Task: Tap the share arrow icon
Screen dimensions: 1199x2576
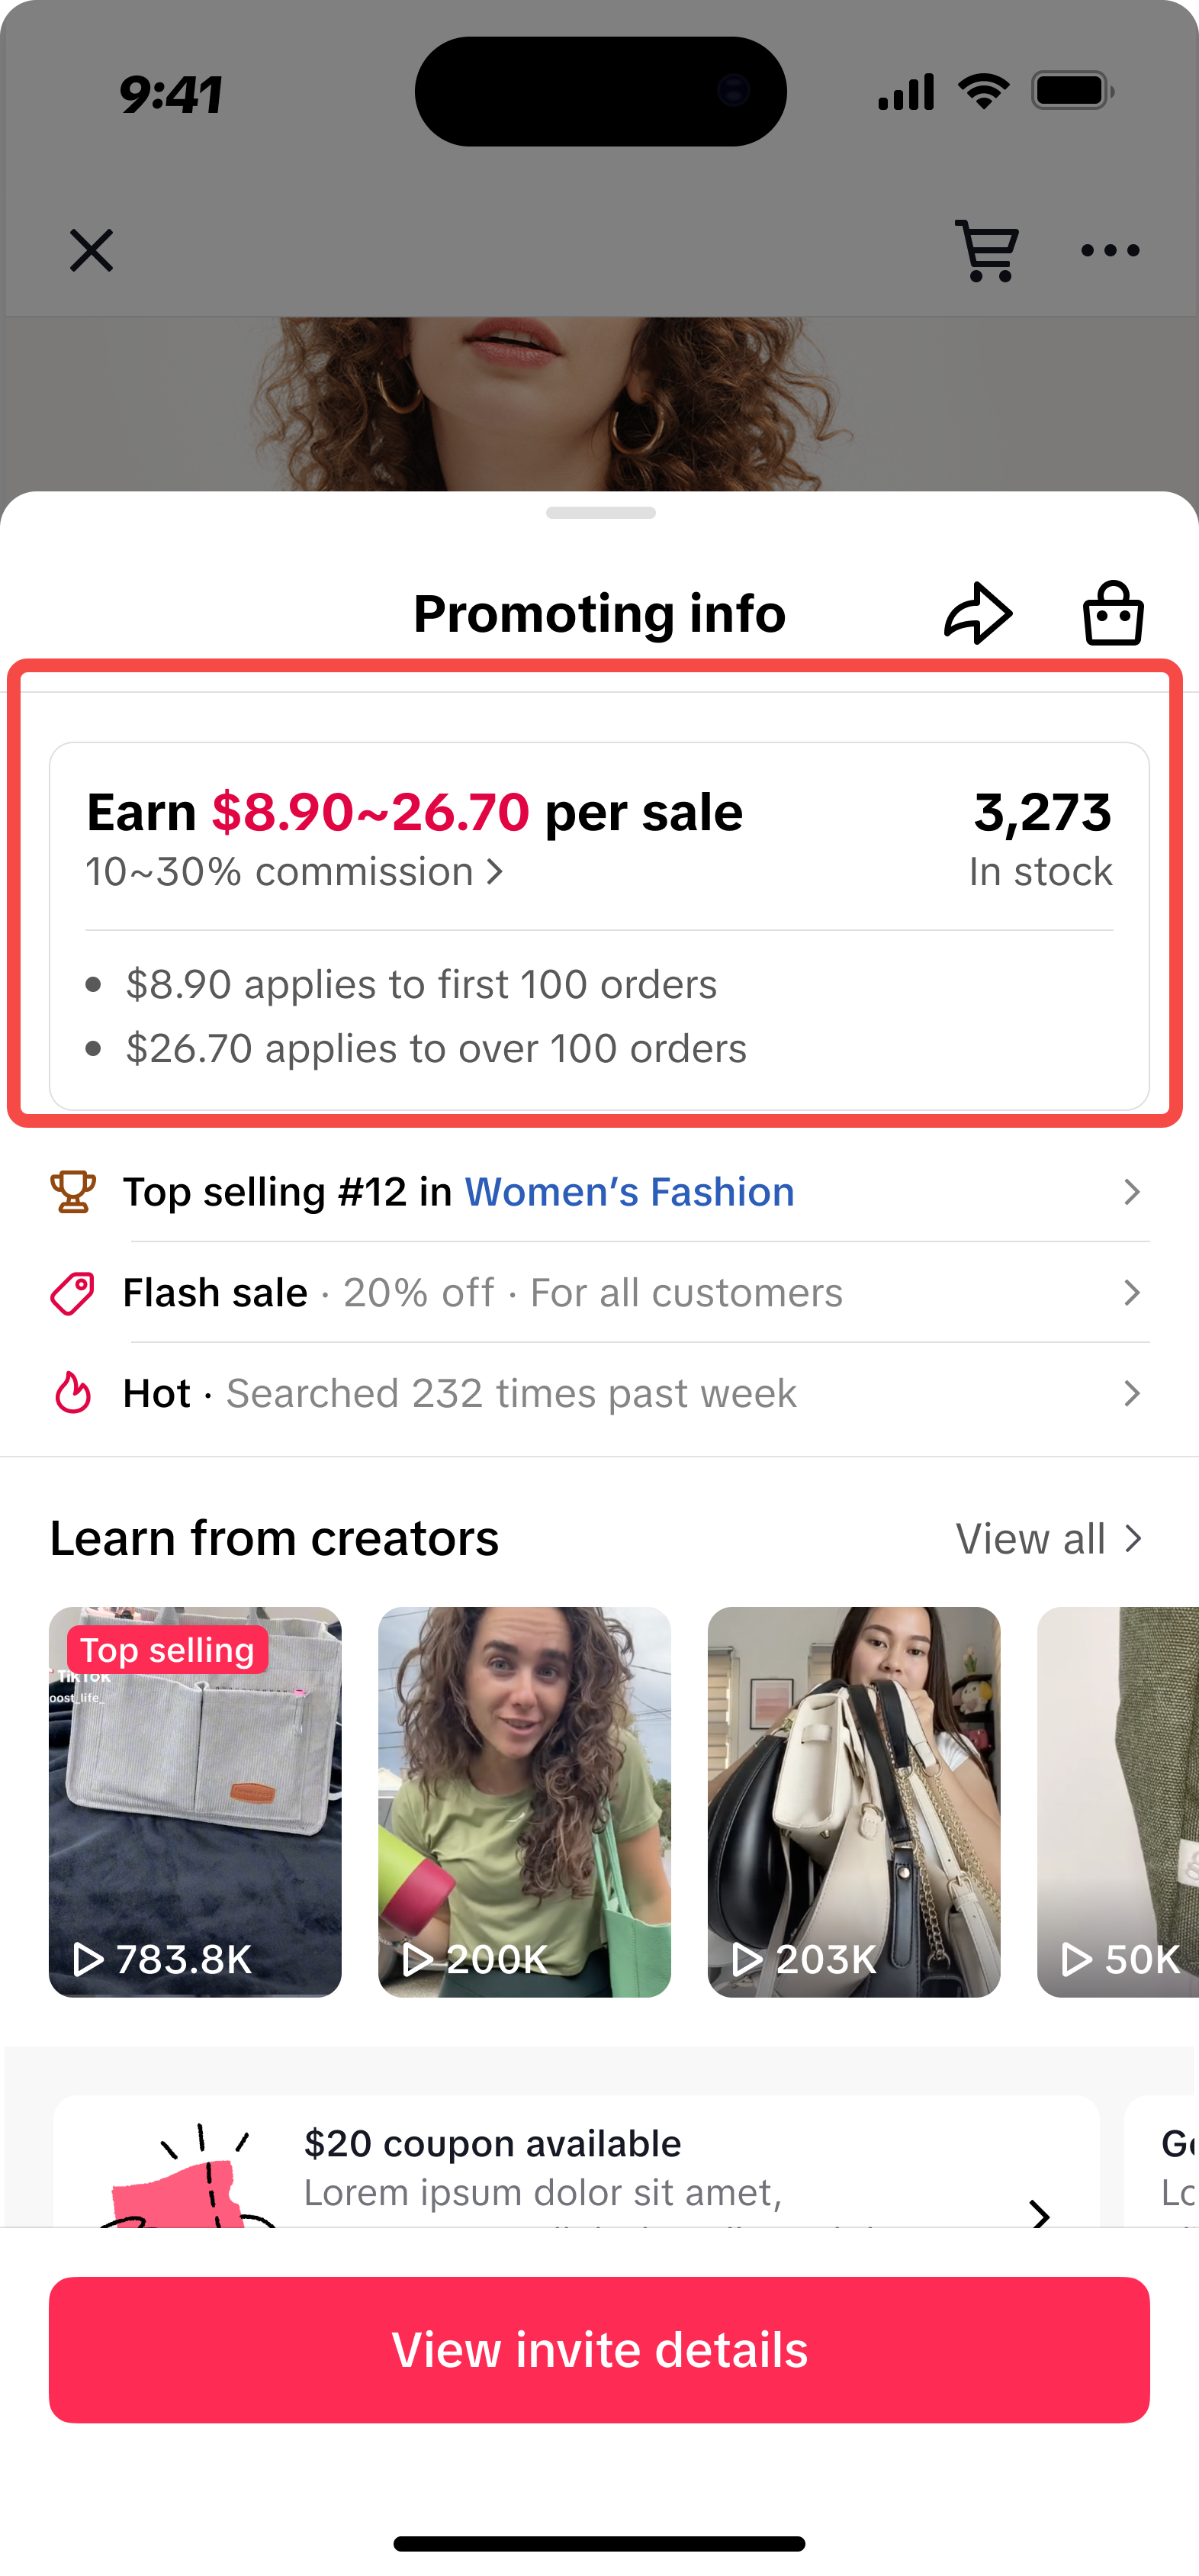Action: 978,613
